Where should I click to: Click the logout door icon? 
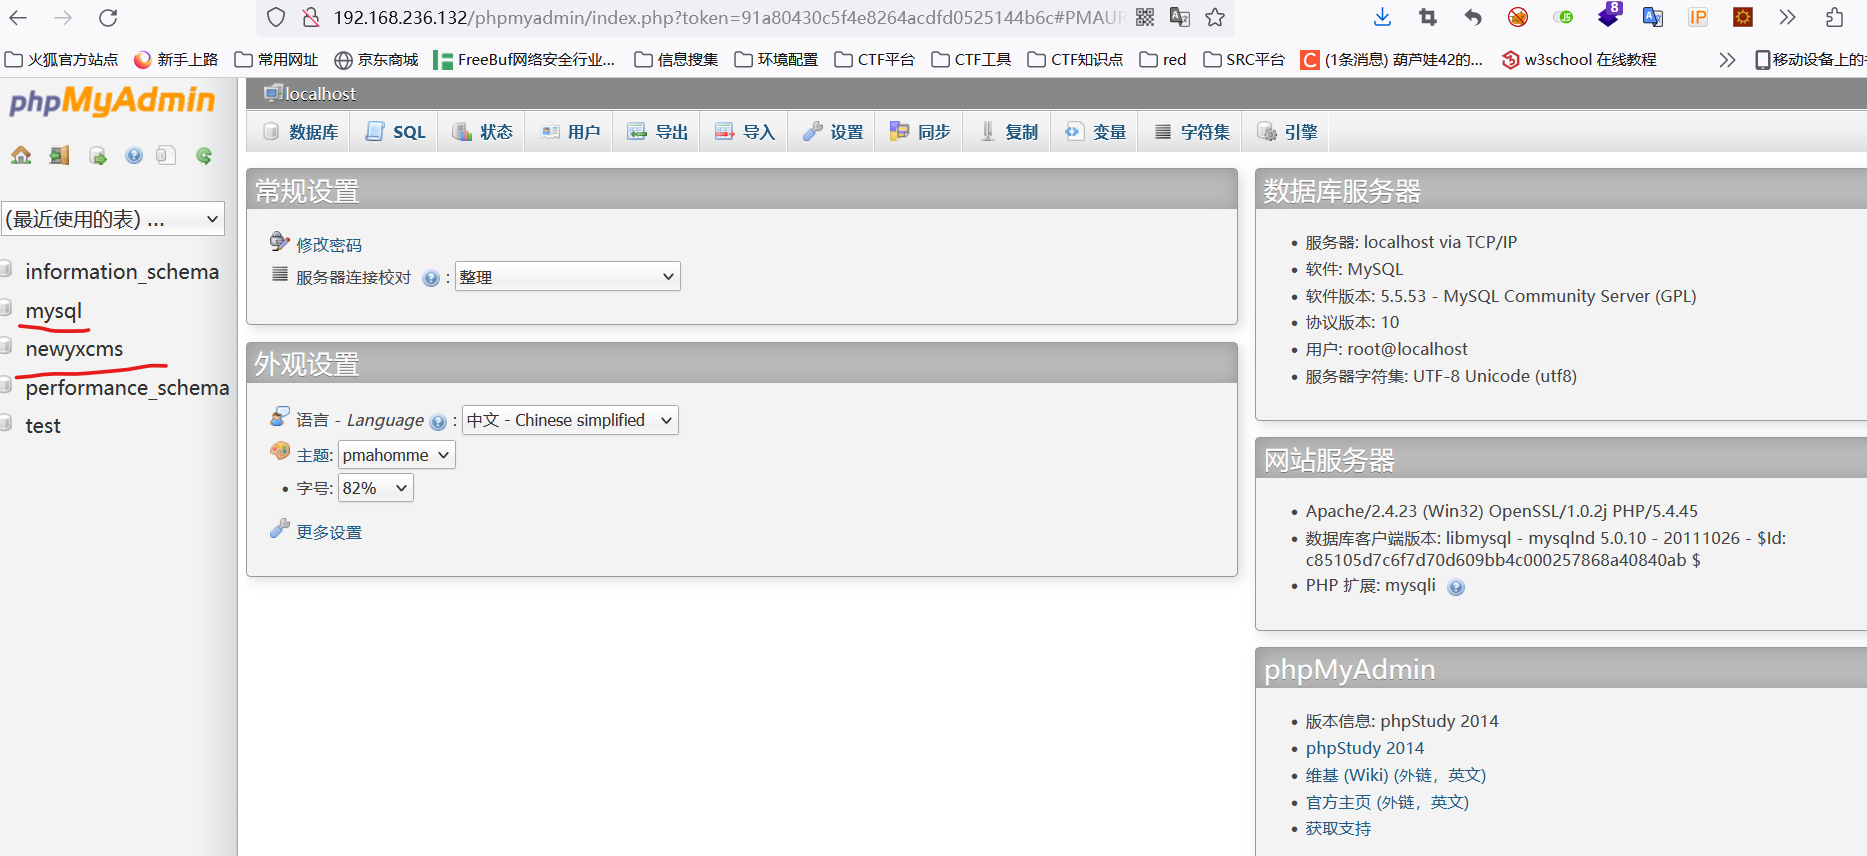pyautogui.click(x=59, y=155)
